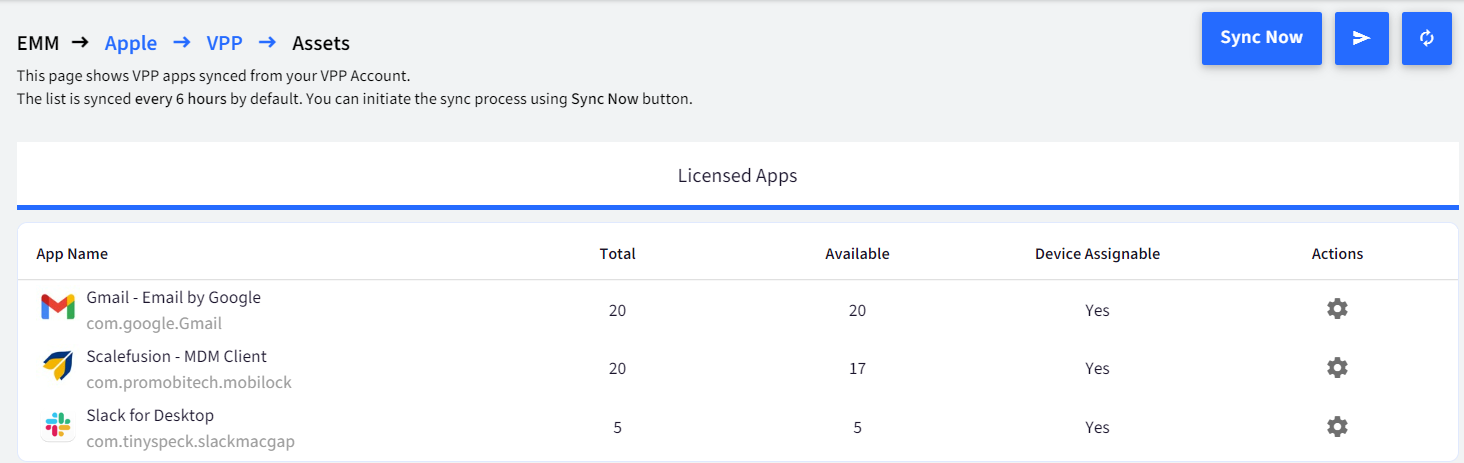Open the gear settings for the Gmail app
Image resolution: width=1464 pixels, height=463 pixels.
click(1337, 309)
